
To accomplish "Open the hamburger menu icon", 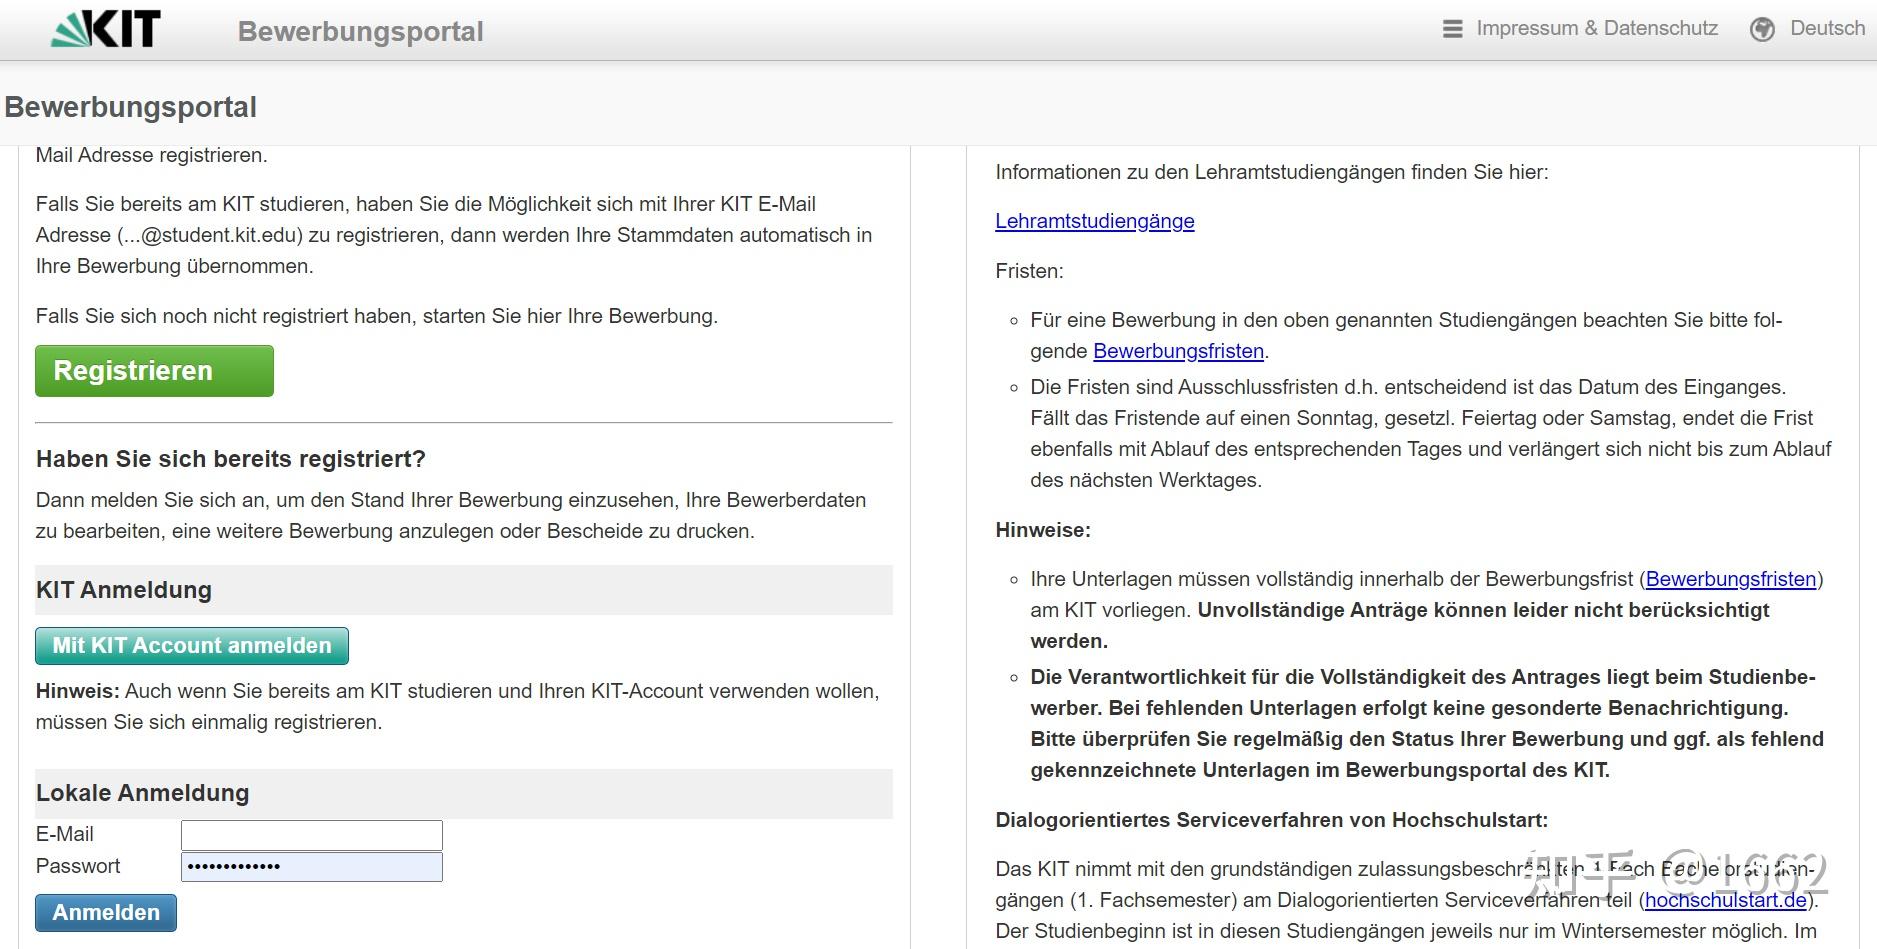I will tap(1452, 29).
